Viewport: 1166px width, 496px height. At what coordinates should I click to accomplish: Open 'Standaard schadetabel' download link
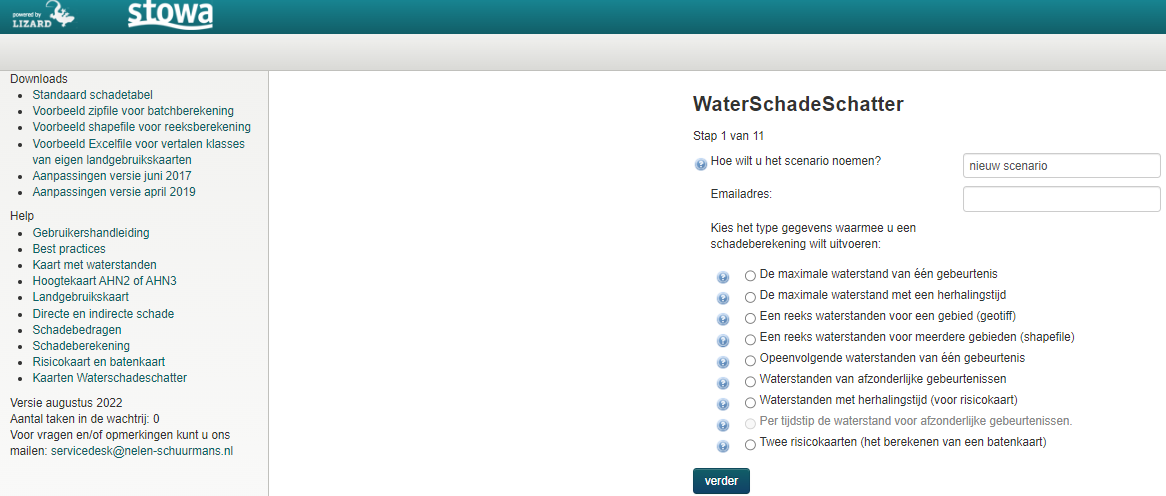tap(92, 94)
